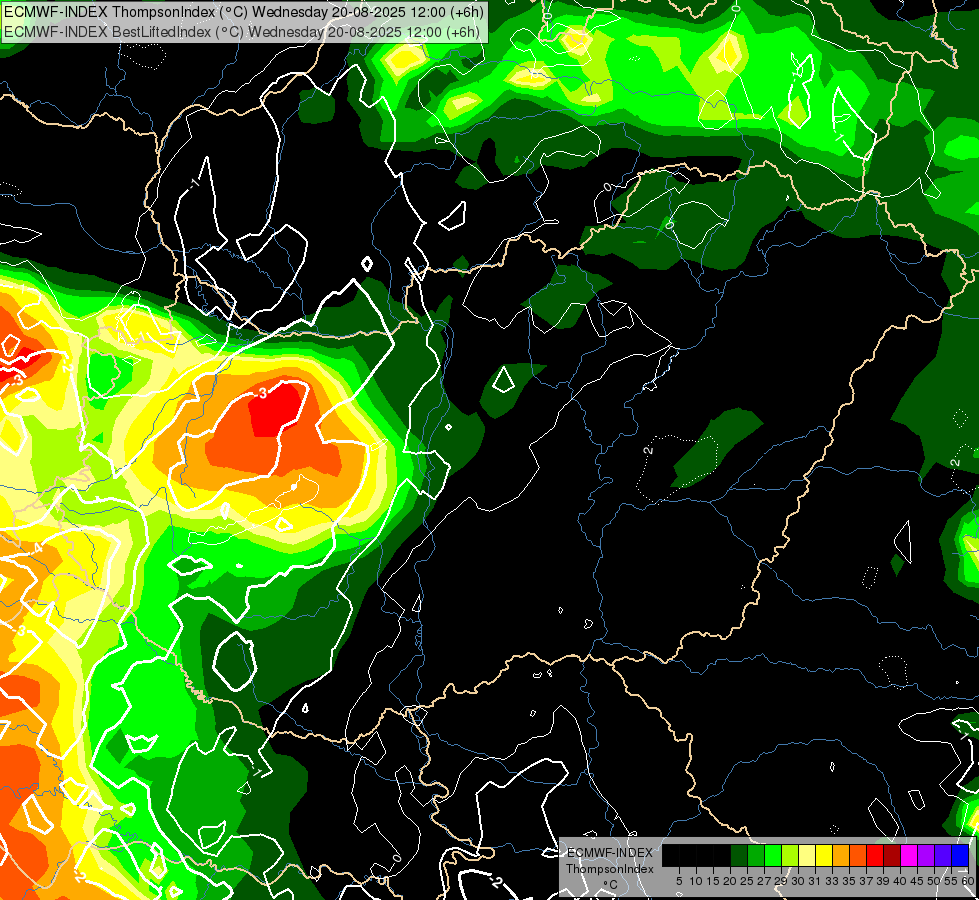
Task: Click legend tick value 39
Action: pos(883,881)
